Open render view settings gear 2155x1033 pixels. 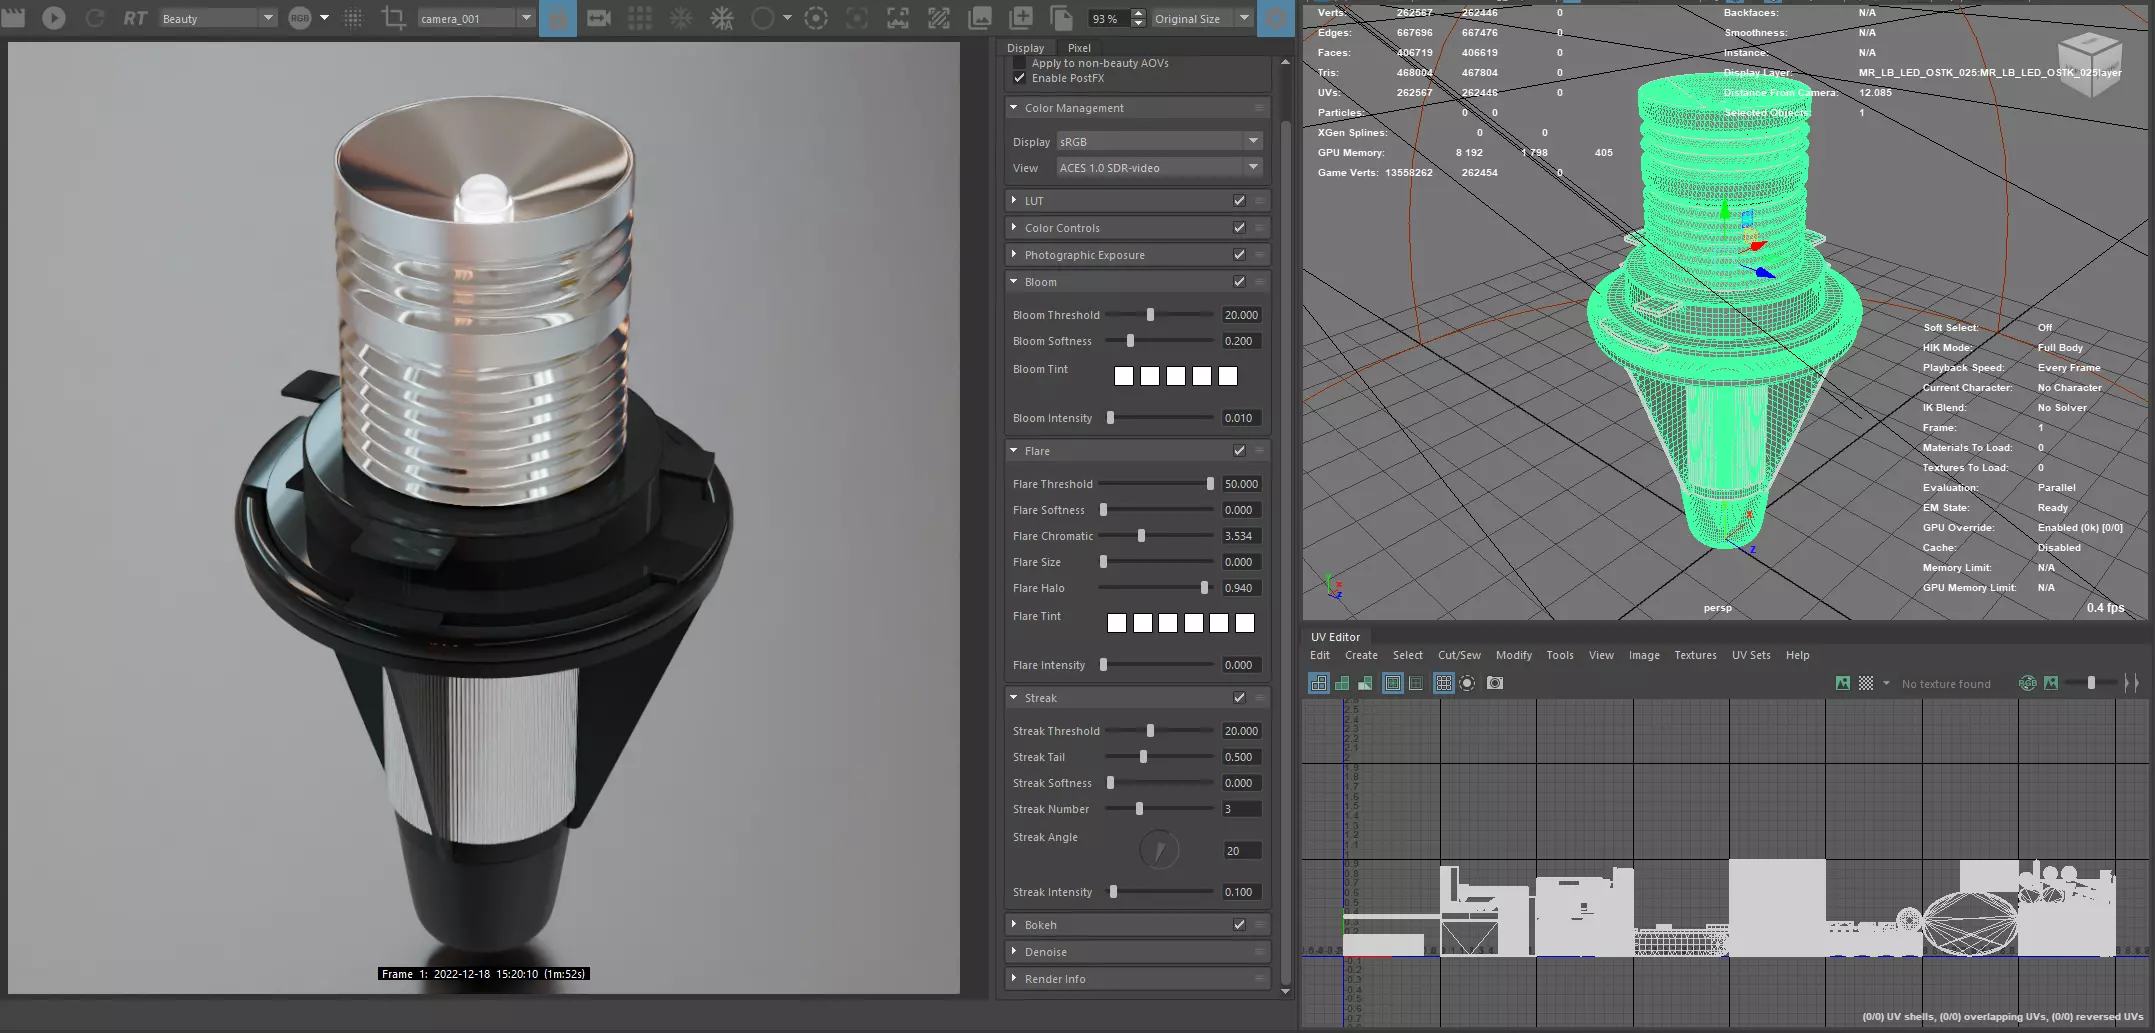(x=1275, y=18)
